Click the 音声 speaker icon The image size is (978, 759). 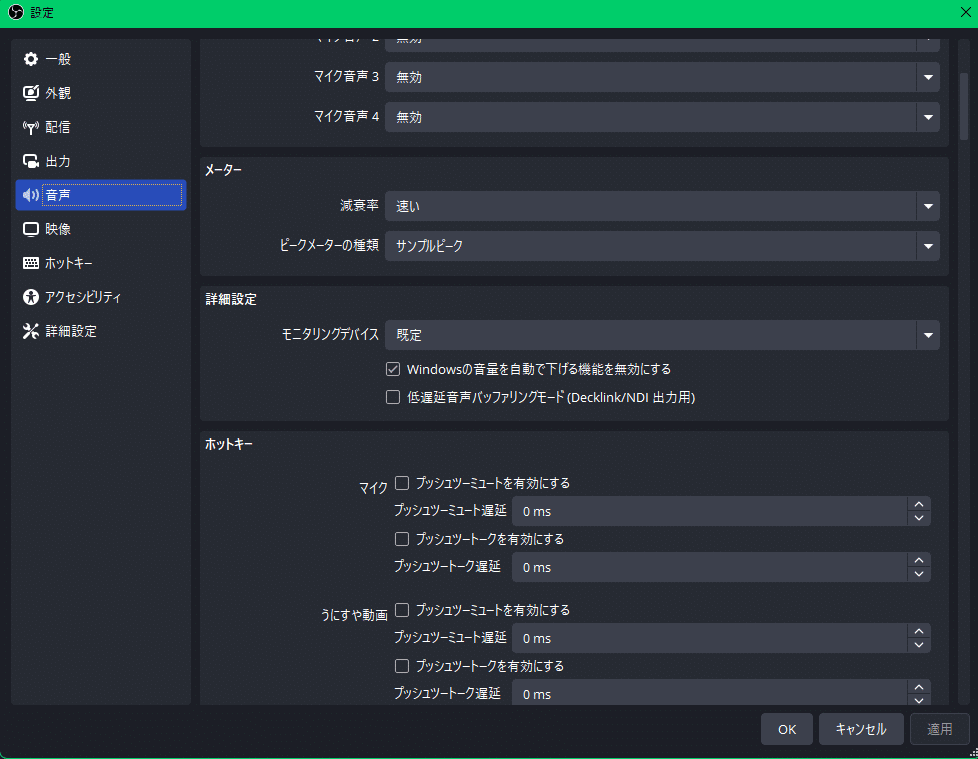pyautogui.click(x=31, y=195)
